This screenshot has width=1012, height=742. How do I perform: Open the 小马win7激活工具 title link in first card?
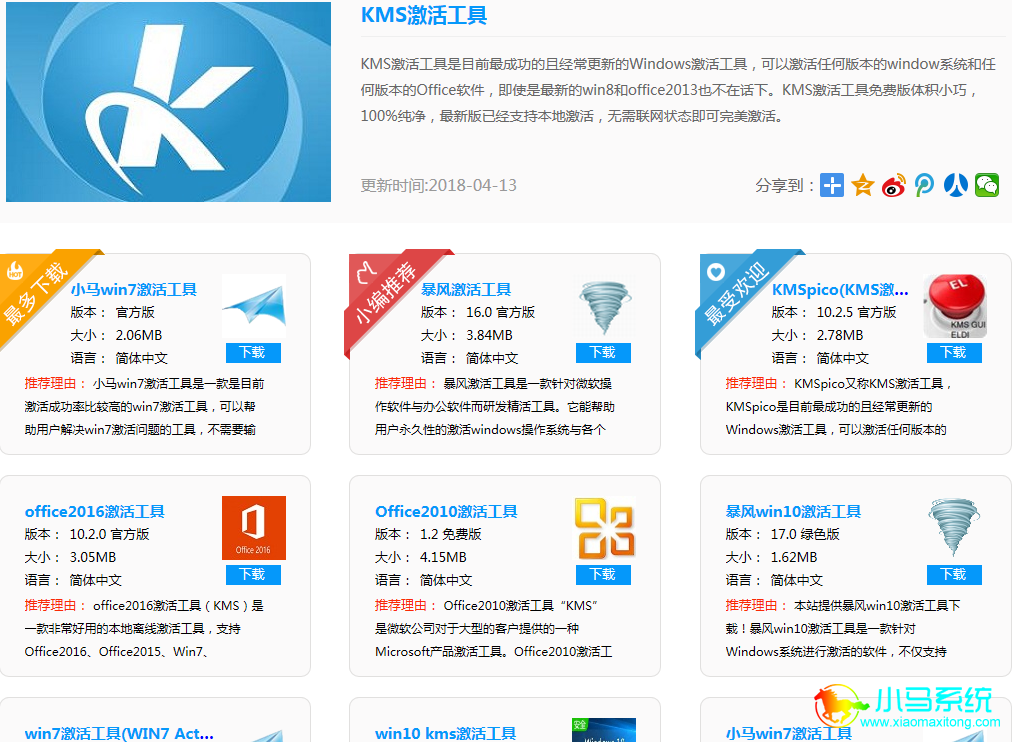(134, 290)
